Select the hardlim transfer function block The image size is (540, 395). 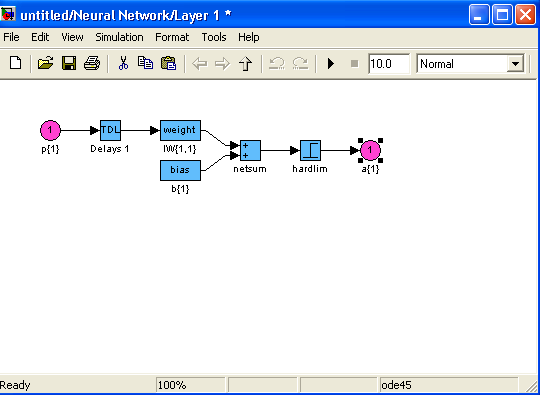click(310, 150)
